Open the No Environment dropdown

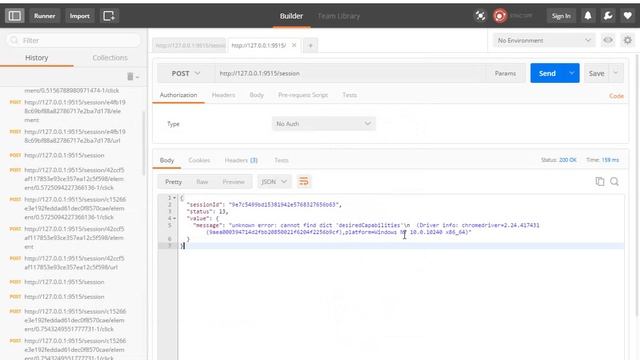pos(544,40)
